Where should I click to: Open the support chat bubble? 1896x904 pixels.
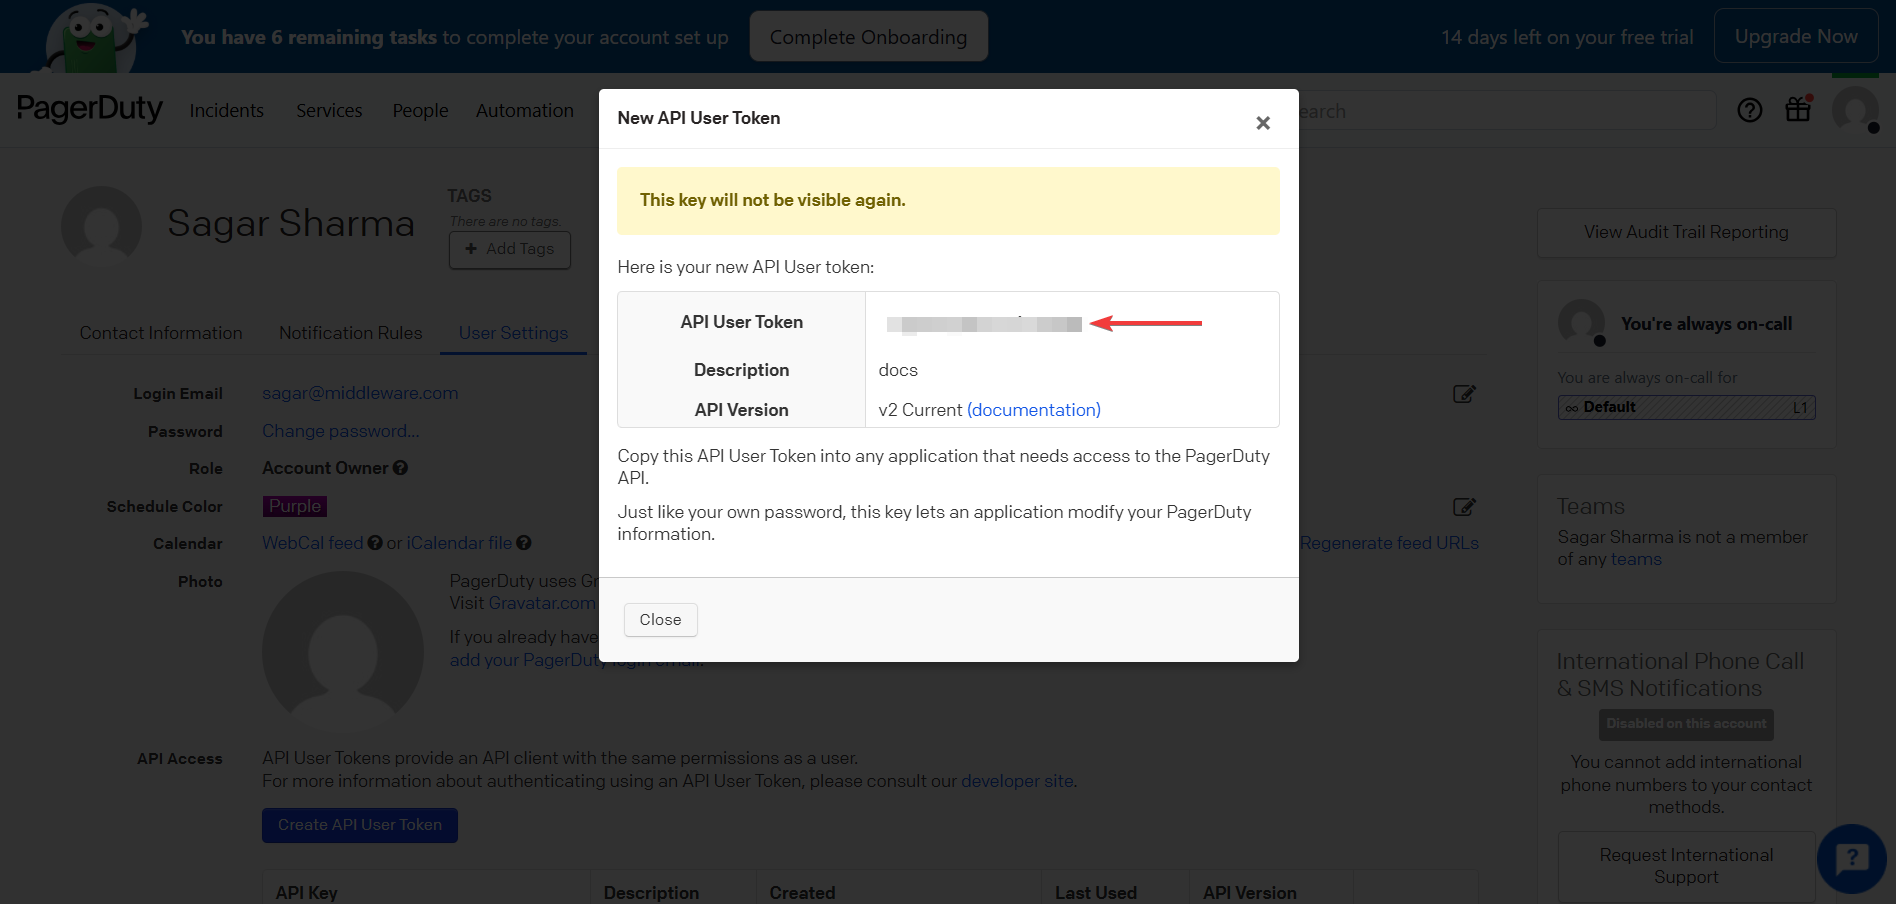[1851, 858]
